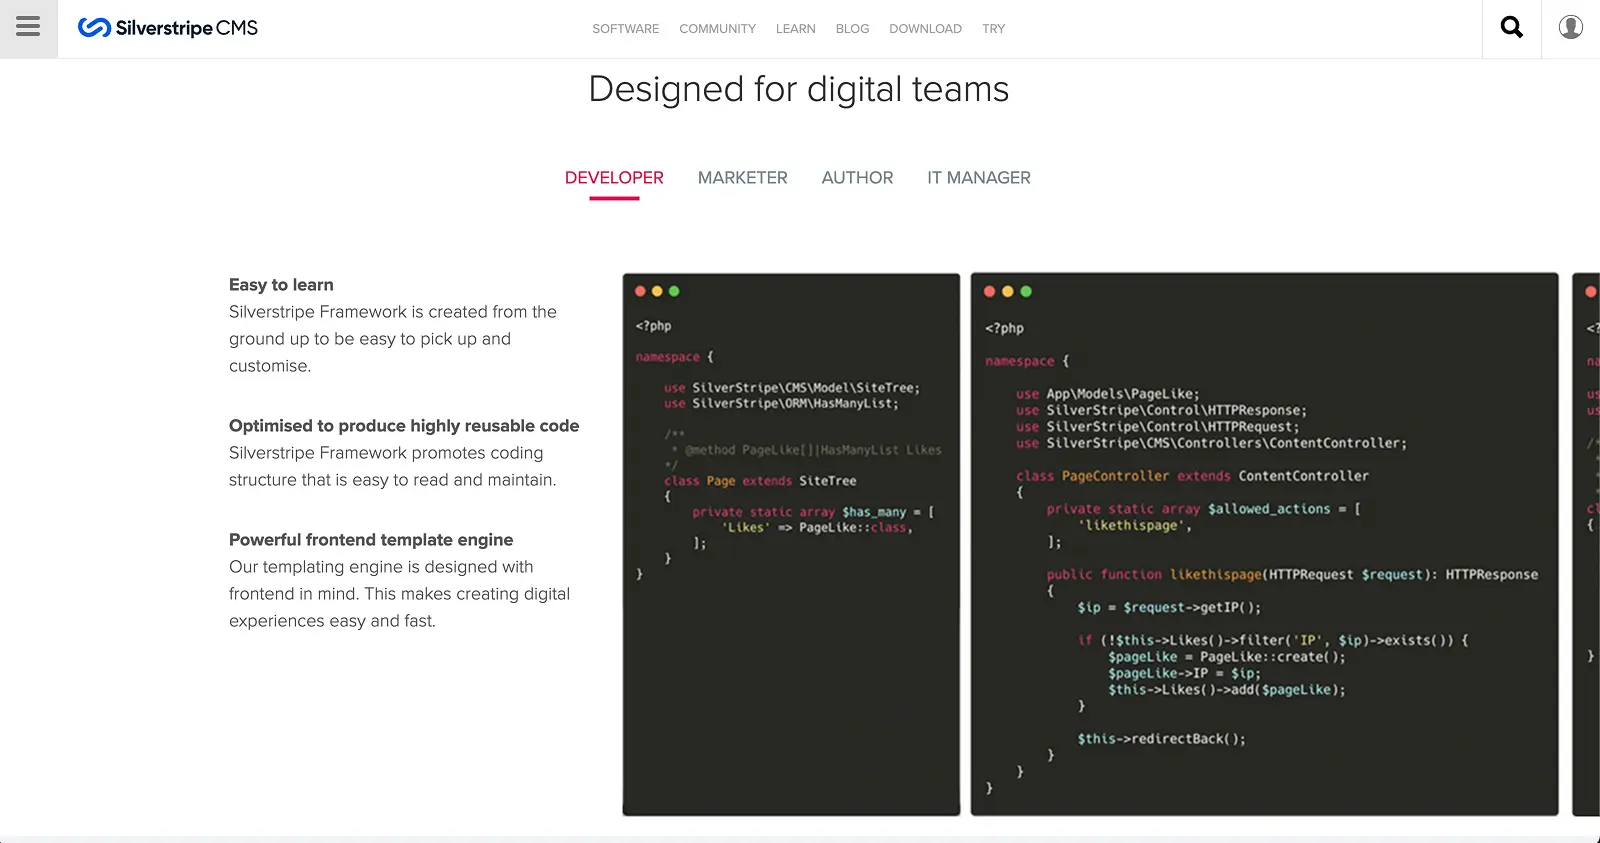The height and width of the screenshot is (843, 1600).
Task: Switch to the IT Manager tab
Action: click(x=979, y=178)
